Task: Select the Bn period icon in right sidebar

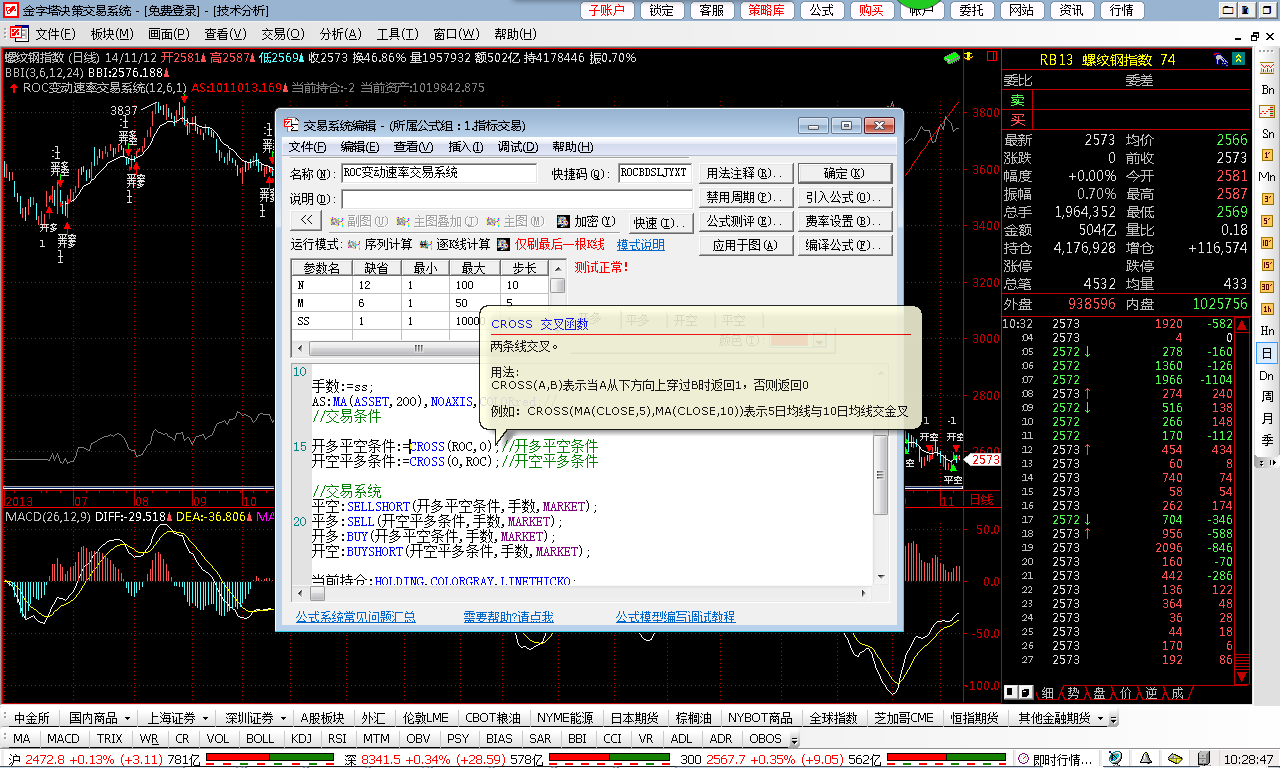Action: pos(1267,90)
